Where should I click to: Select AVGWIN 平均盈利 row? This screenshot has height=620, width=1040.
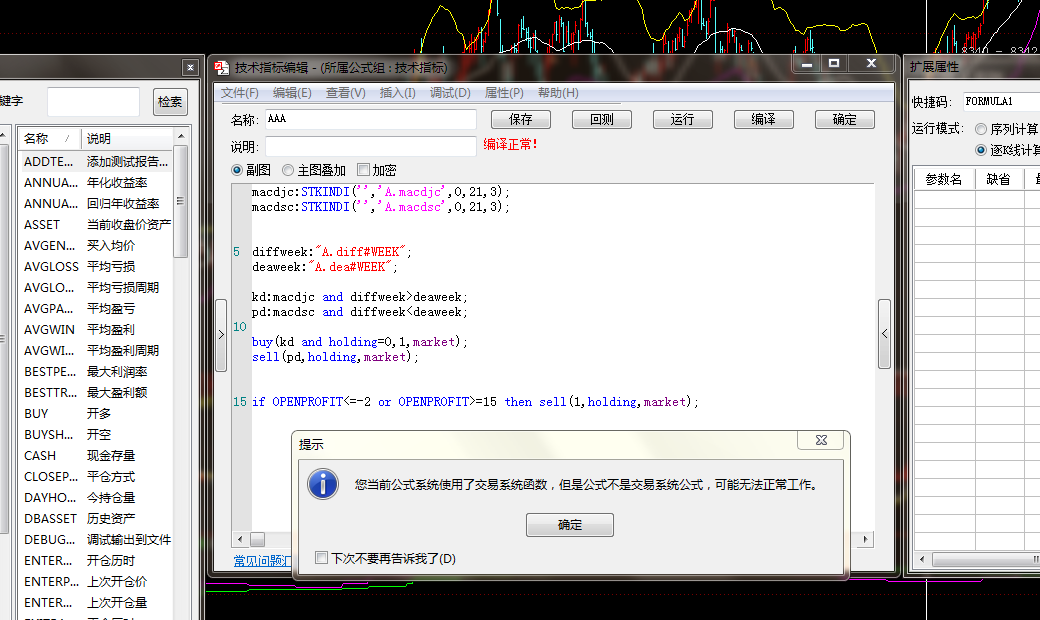click(x=96, y=330)
